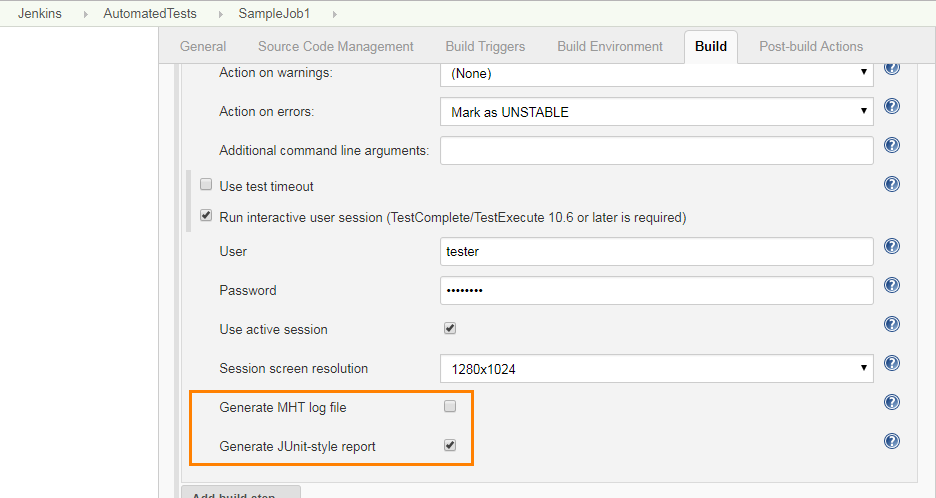Click the Session screen resolution label
936x498 pixels.
(x=294, y=368)
